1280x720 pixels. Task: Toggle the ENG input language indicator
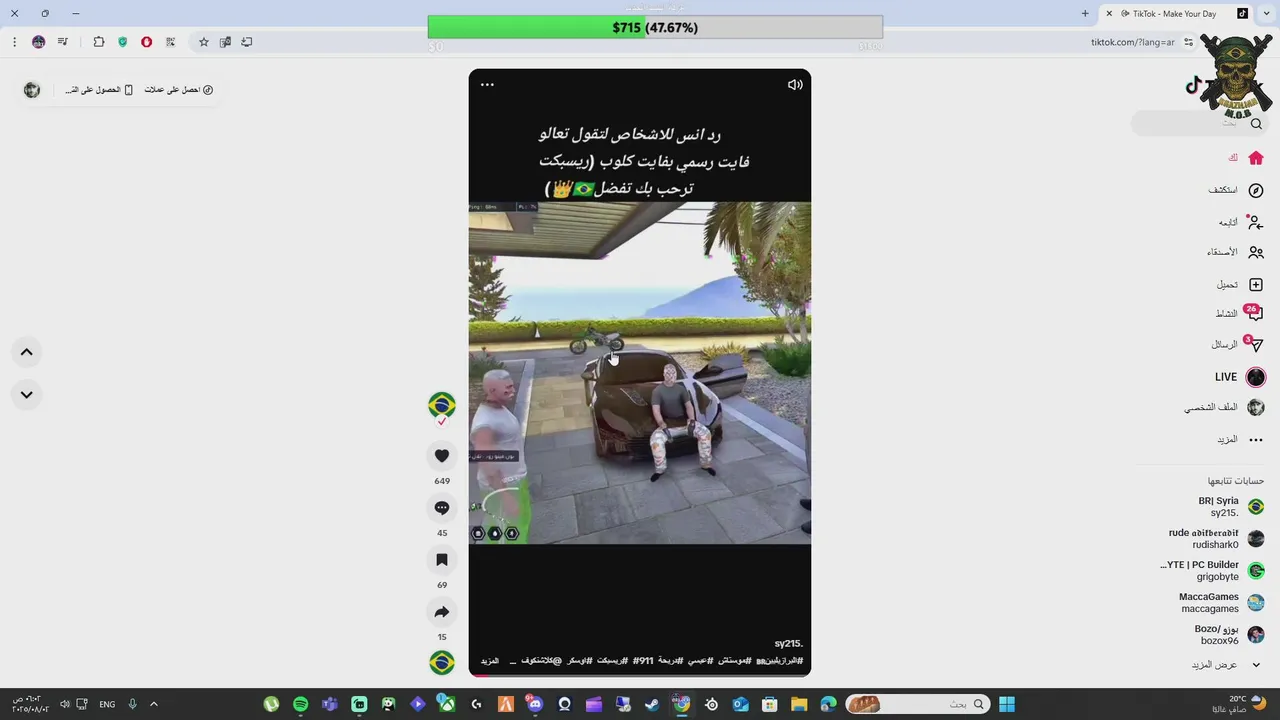pos(107,705)
